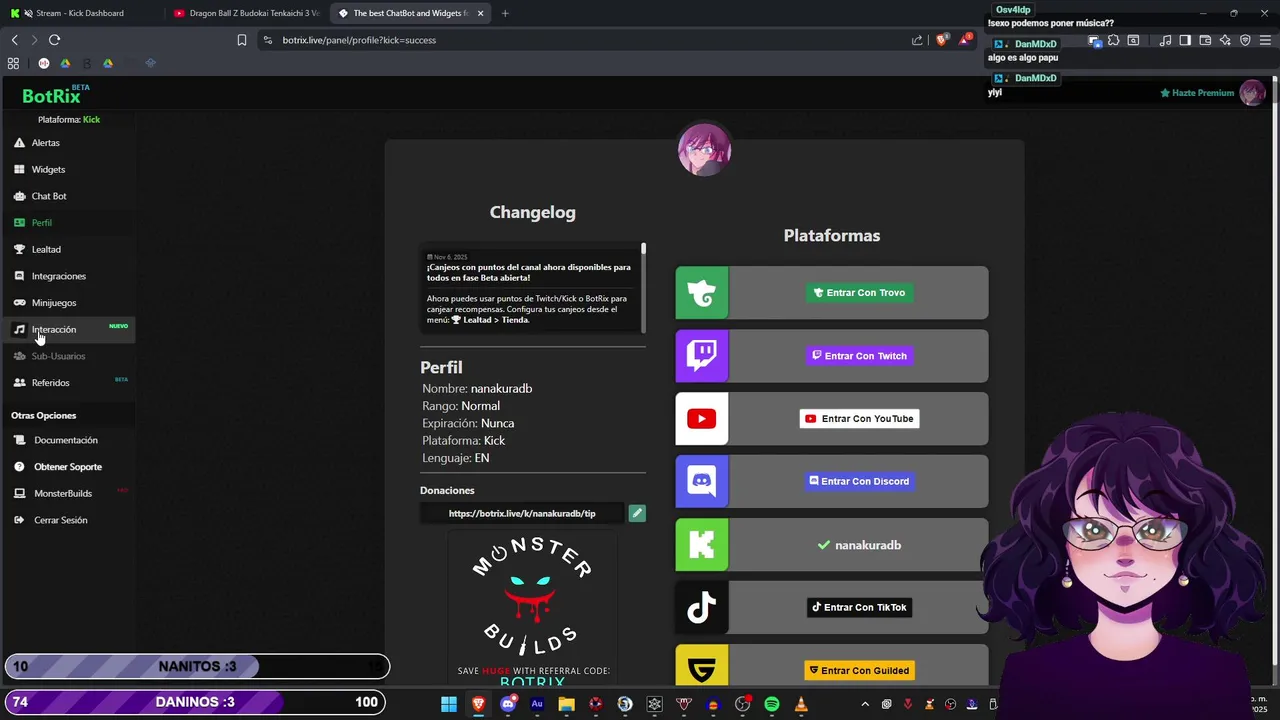Click the bookmark icon beside the address bar
This screenshot has height=720, width=1280.
(x=242, y=40)
